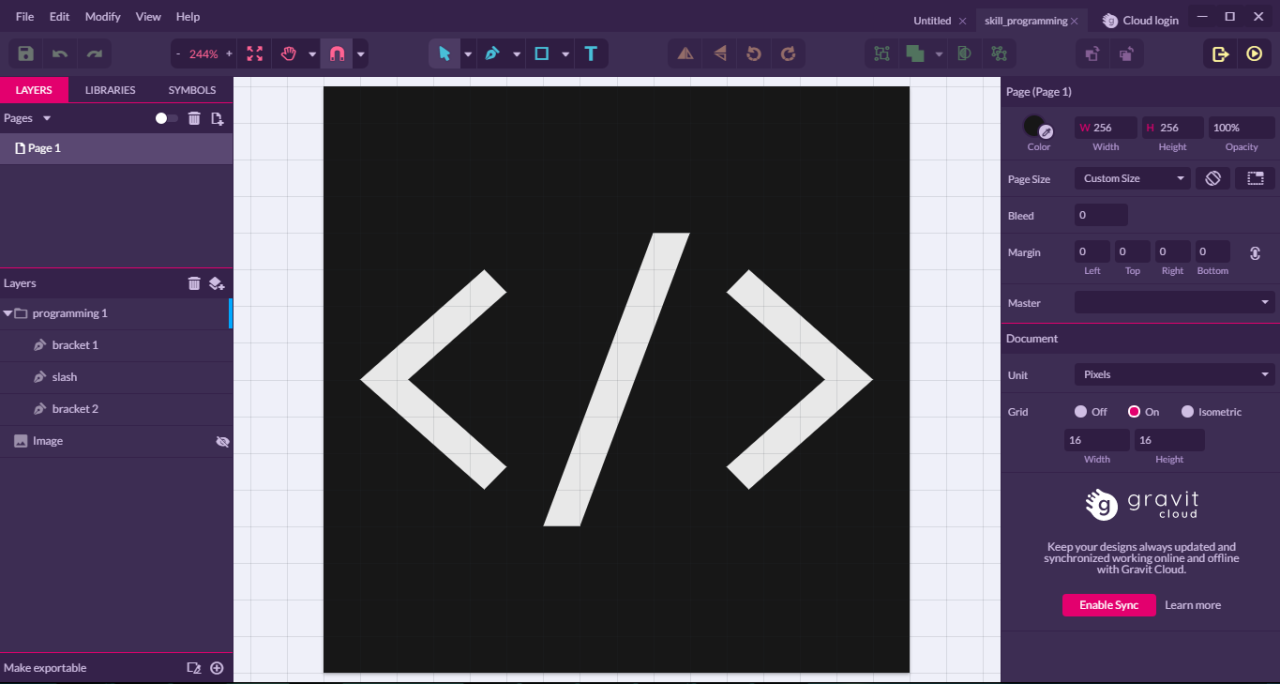Collapse the programming 1 layer group

[x=8, y=312]
